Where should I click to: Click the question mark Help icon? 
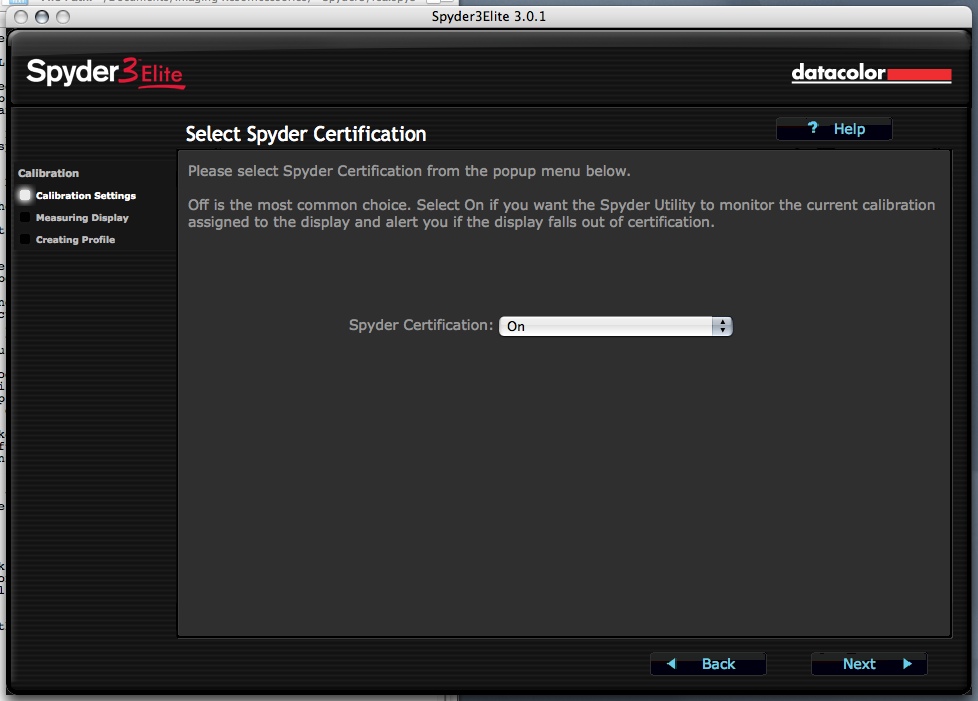tap(813, 129)
